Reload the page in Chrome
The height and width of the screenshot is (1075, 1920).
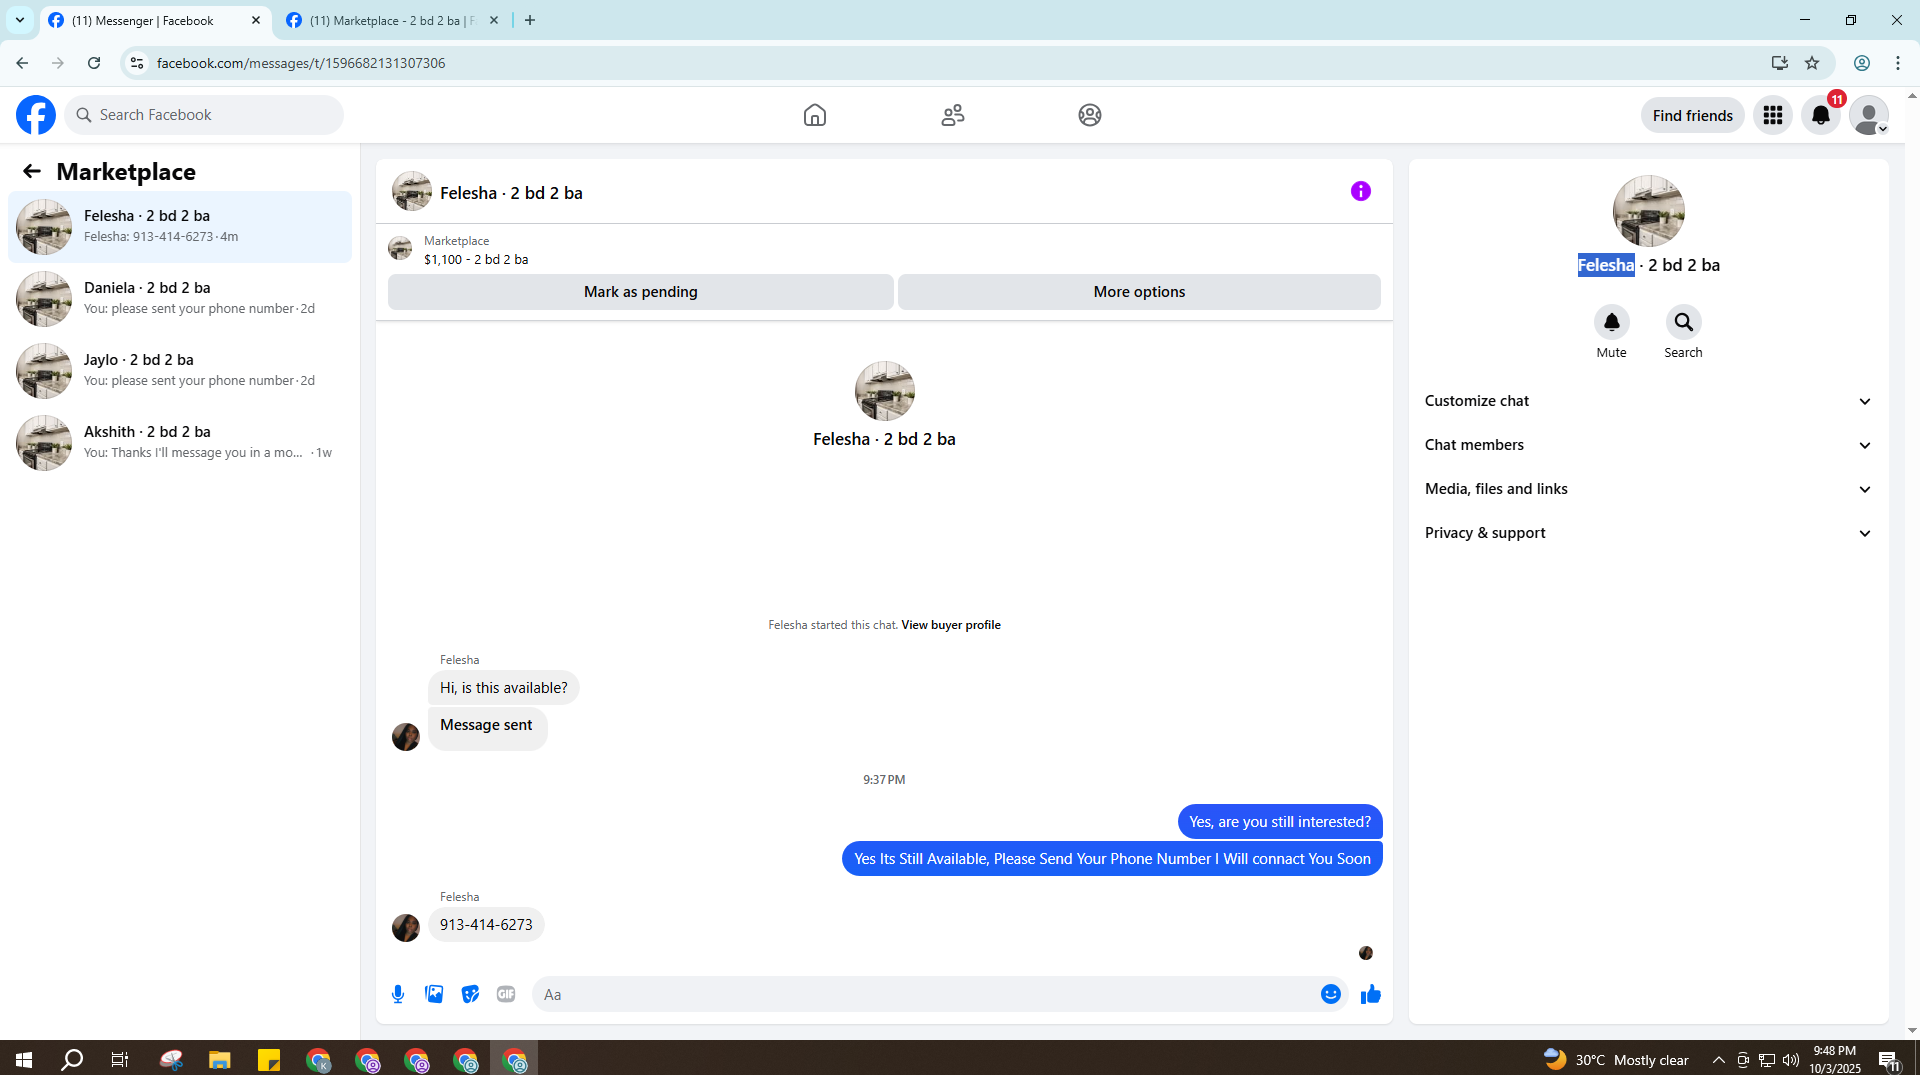coord(94,63)
